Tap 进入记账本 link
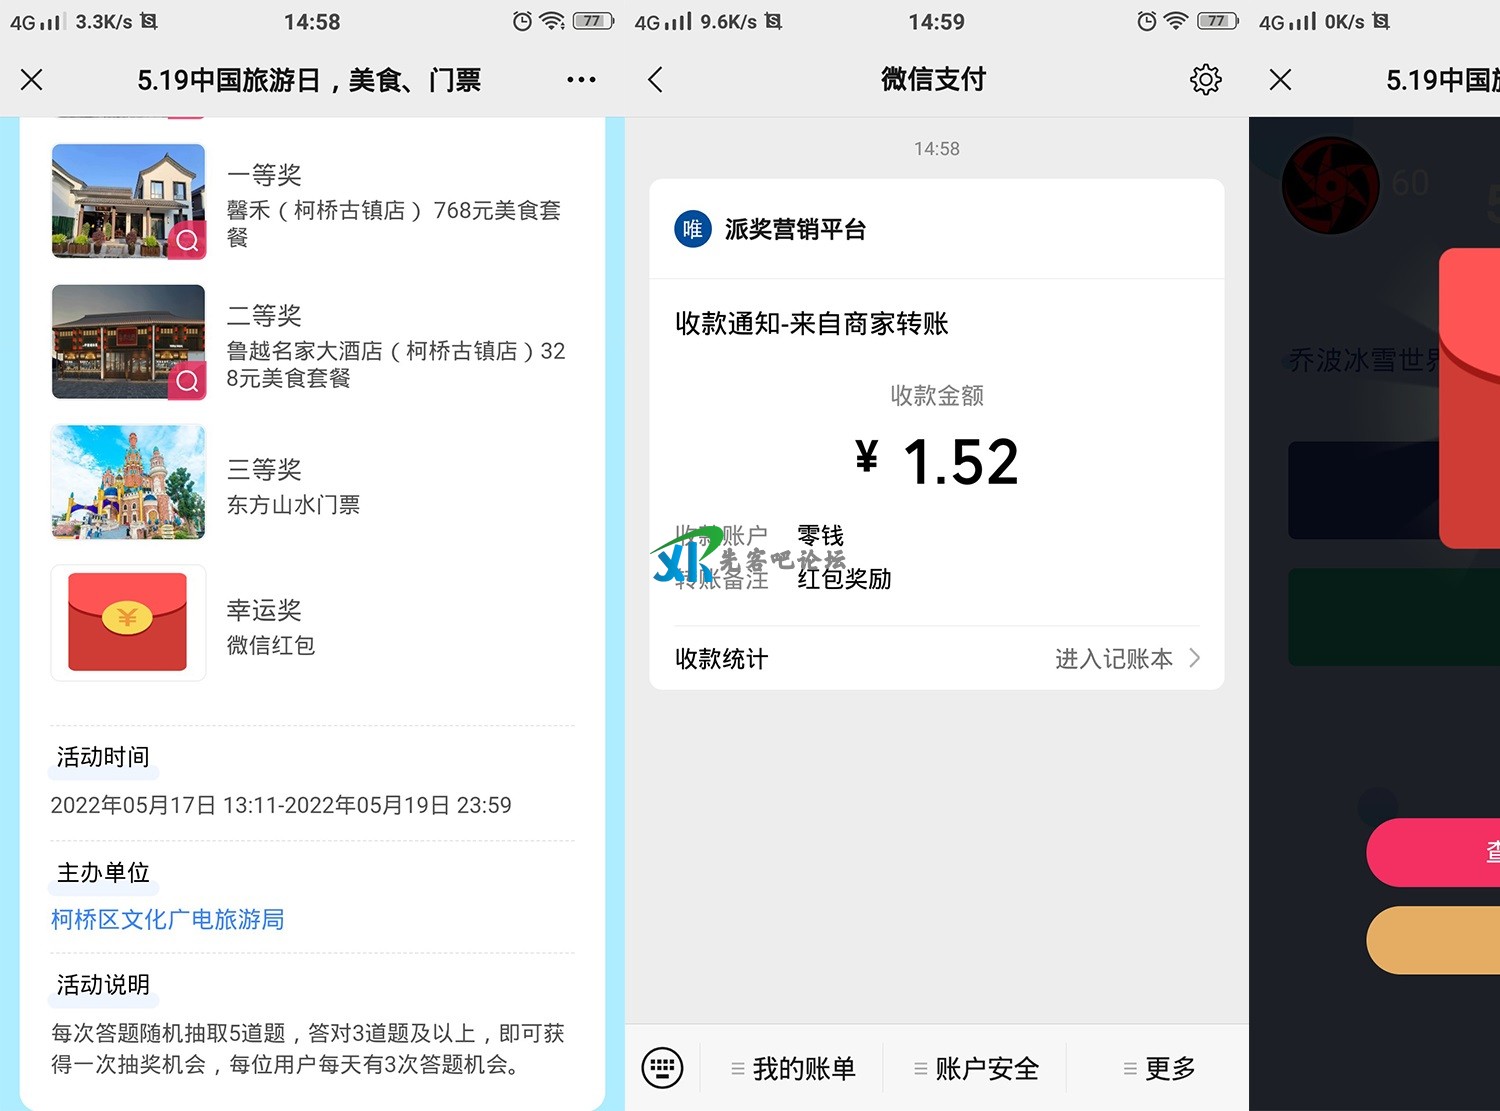The width and height of the screenshot is (1500, 1111). [1113, 659]
